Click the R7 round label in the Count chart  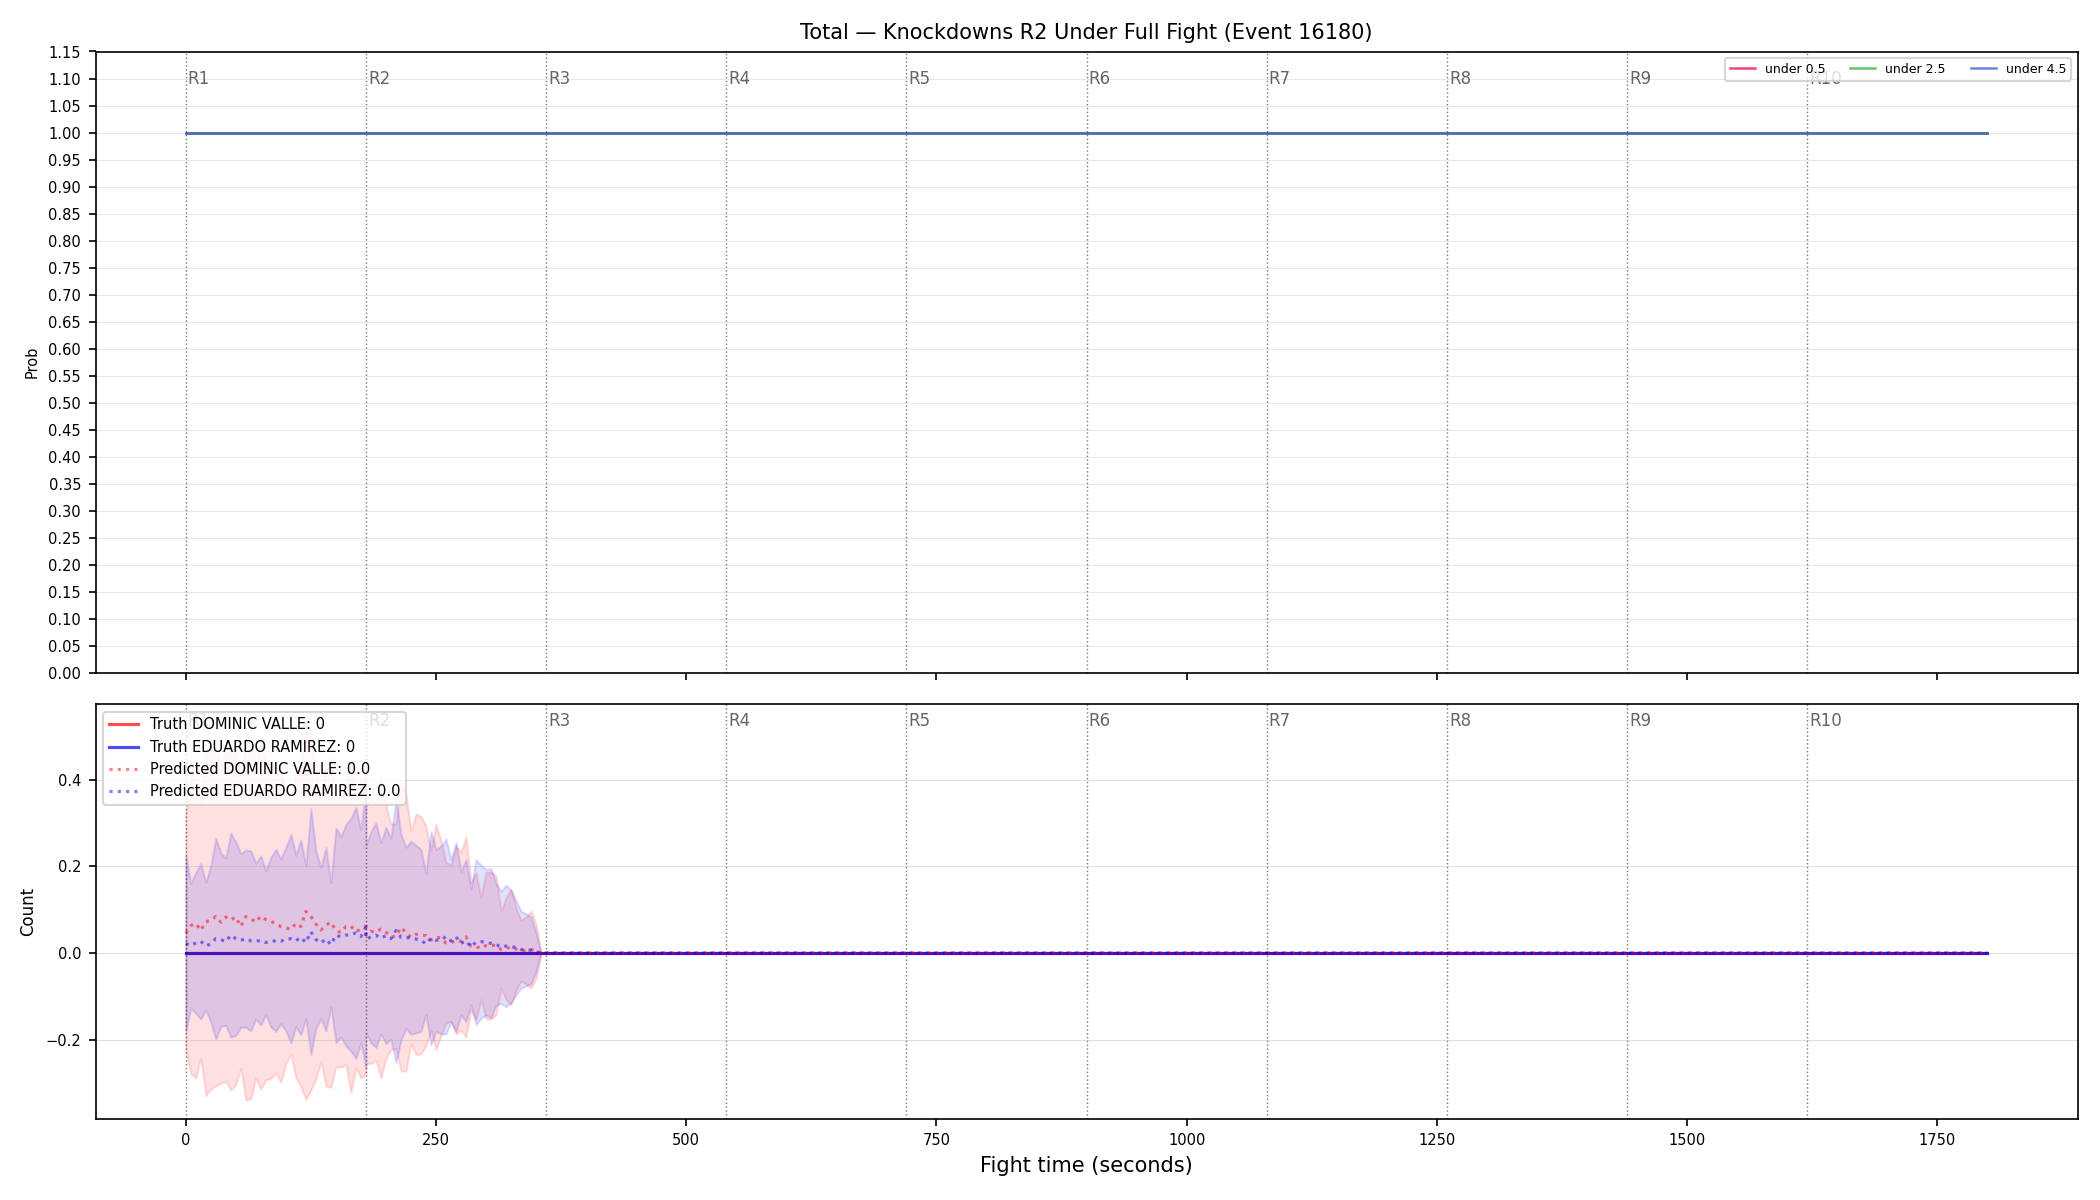1279,720
